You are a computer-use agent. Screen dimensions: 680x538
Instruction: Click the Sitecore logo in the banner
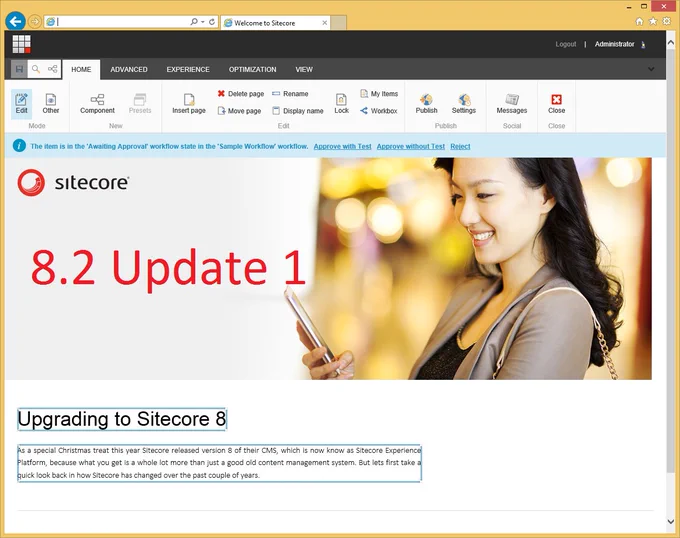[x=73, y=183]
